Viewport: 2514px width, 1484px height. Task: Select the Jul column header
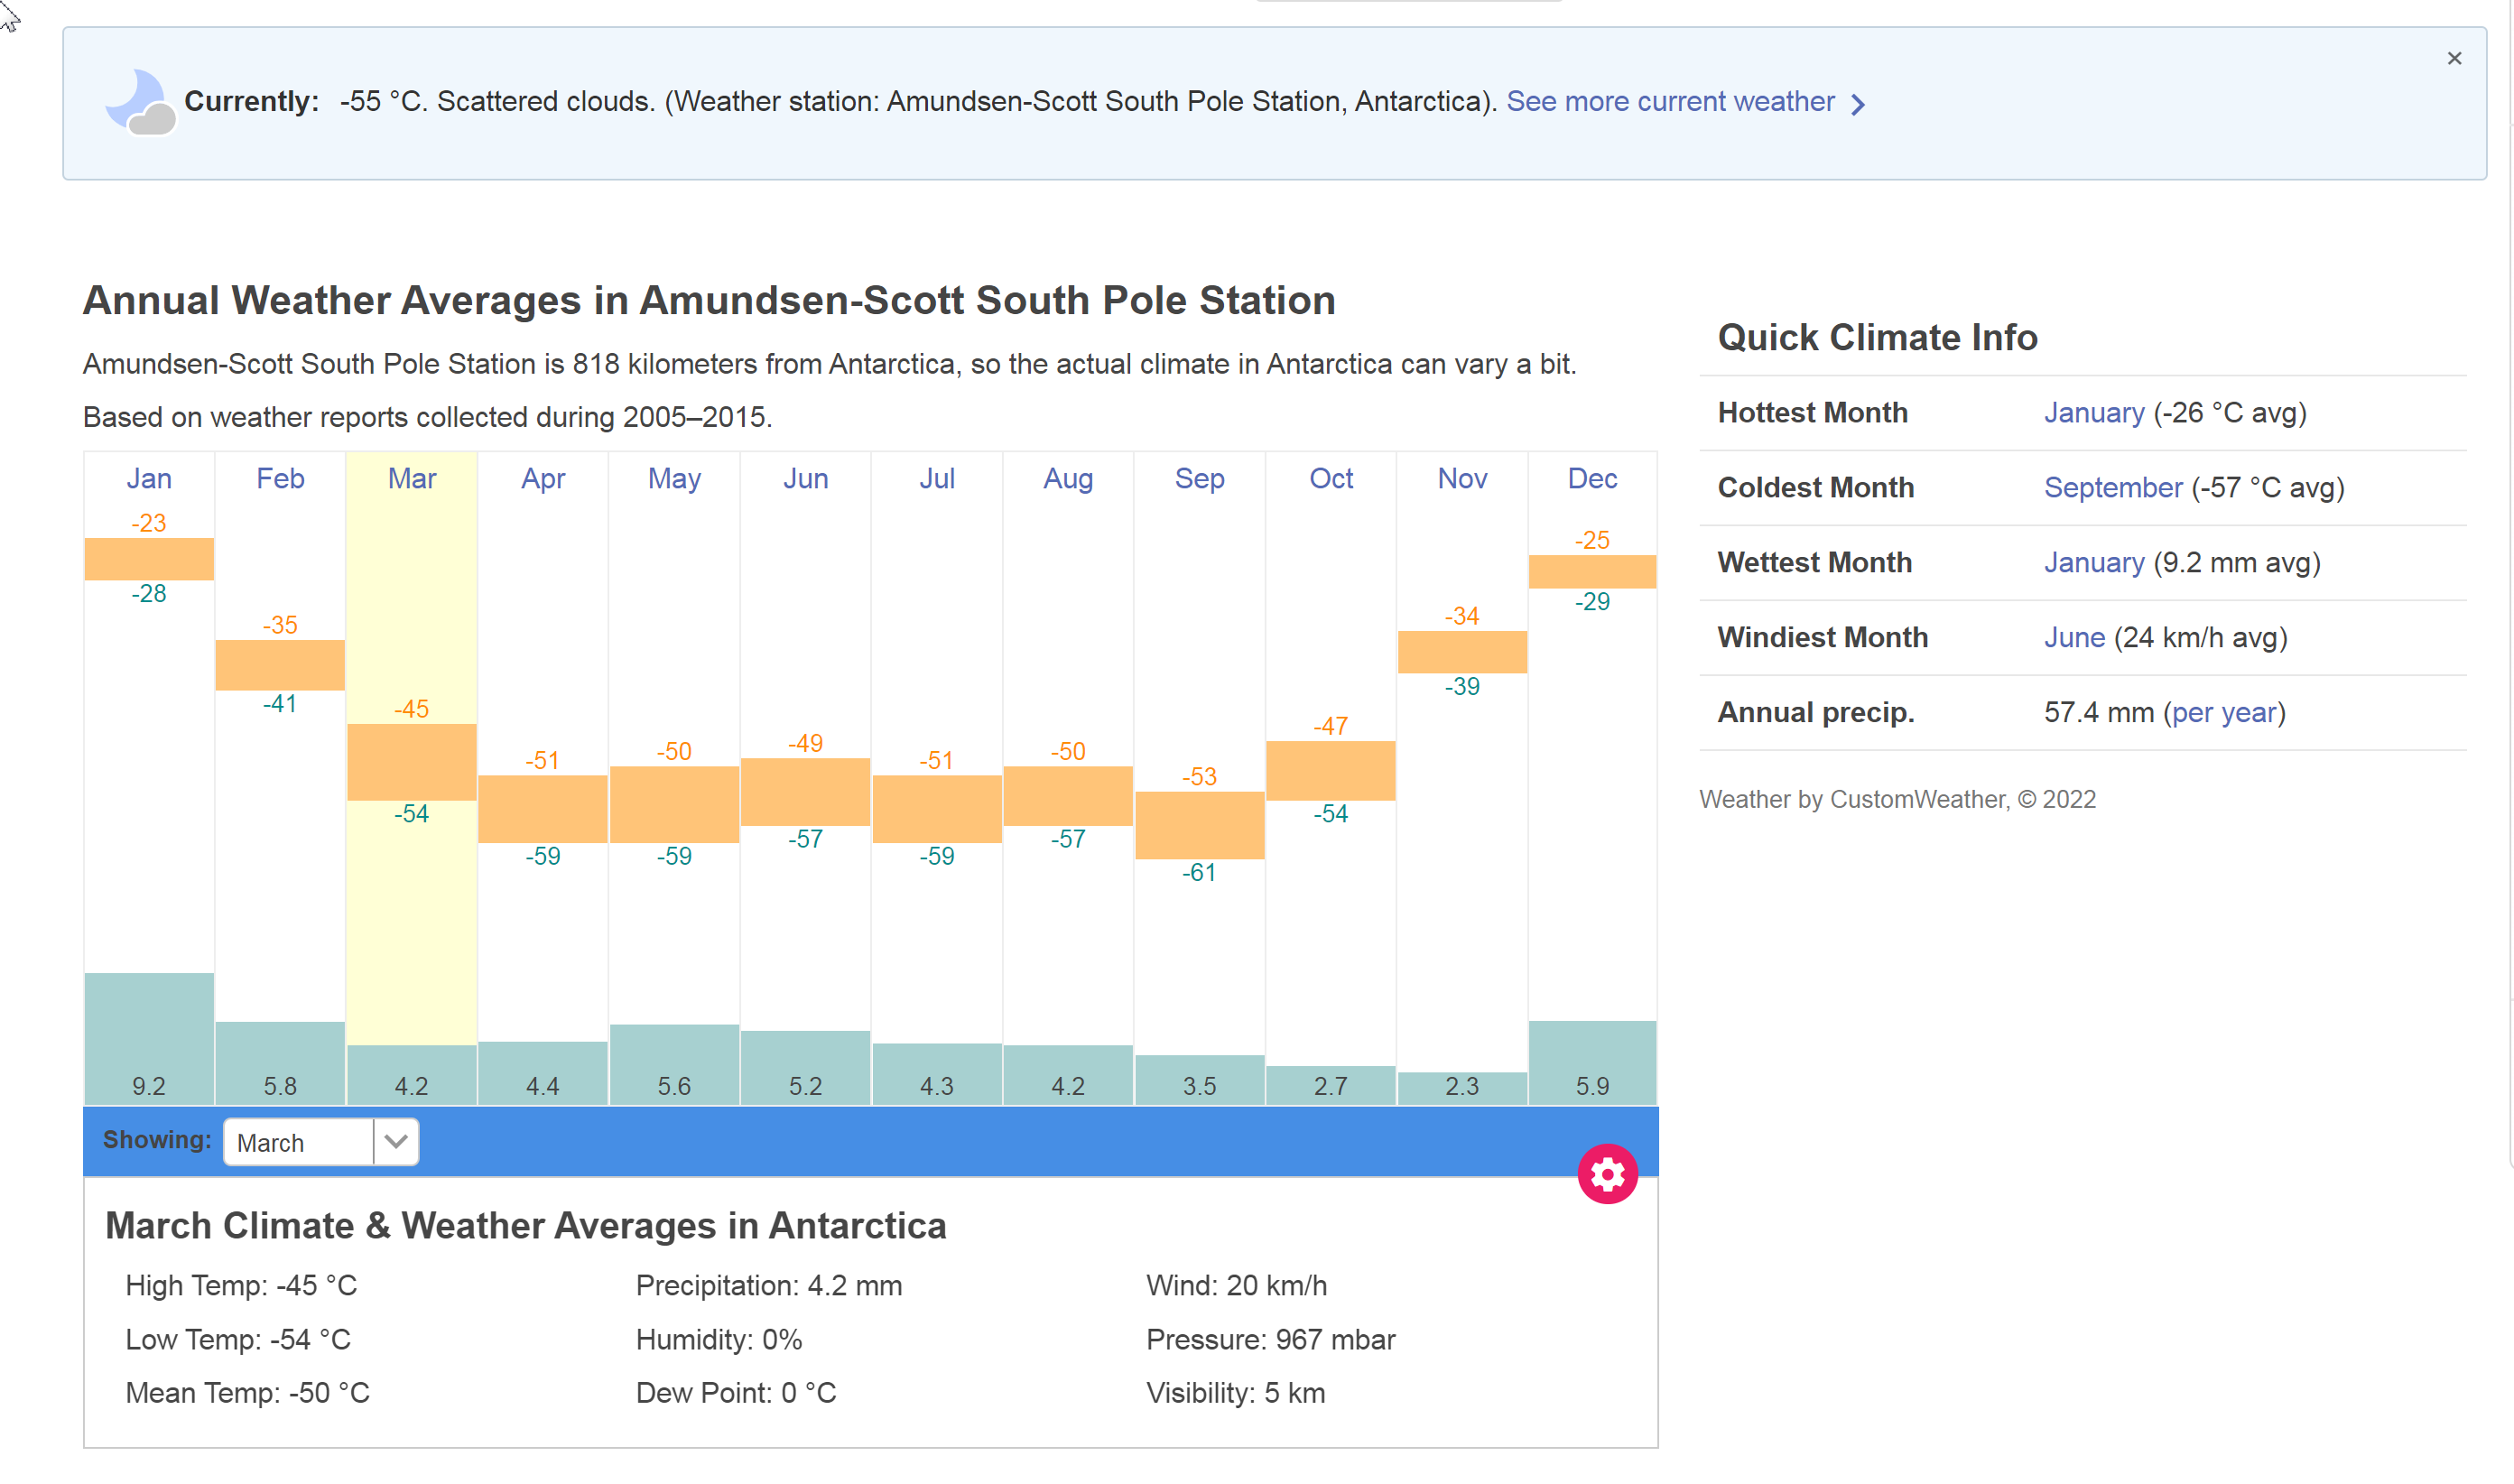click(937, 478)
